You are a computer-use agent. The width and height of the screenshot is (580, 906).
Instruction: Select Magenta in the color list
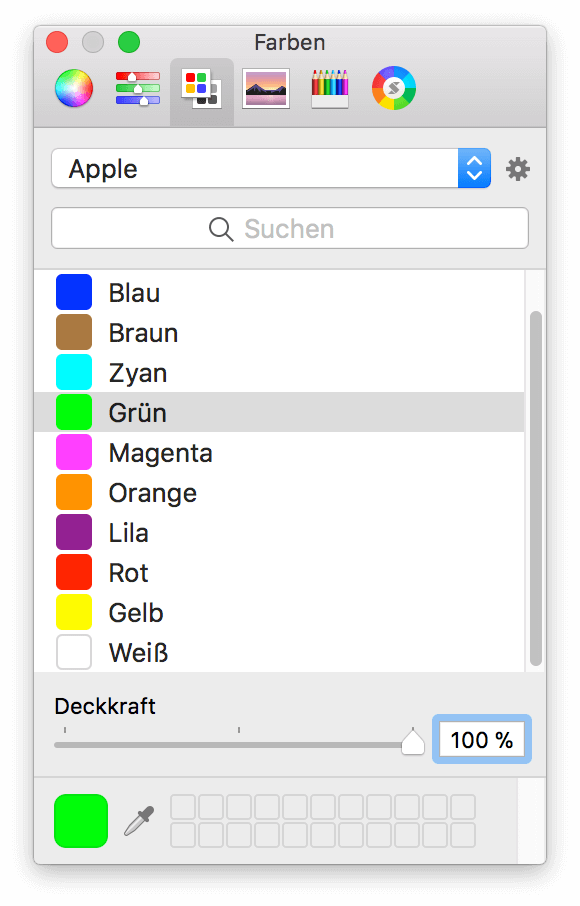point(279,452)
